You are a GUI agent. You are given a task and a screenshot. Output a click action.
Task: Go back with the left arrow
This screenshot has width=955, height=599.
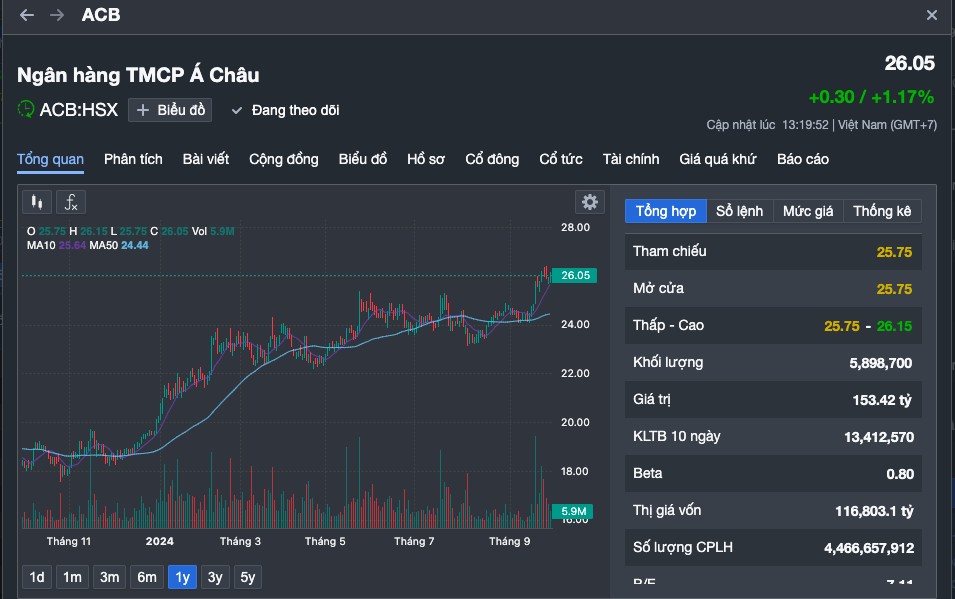(x=27, y=15)
